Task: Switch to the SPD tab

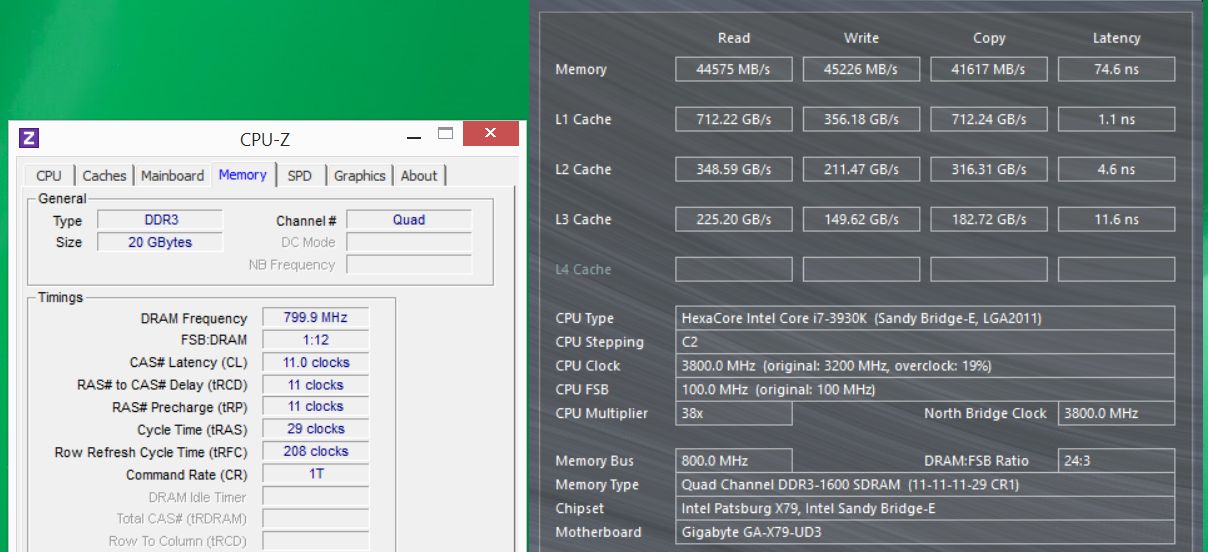Action: (300, 175)
